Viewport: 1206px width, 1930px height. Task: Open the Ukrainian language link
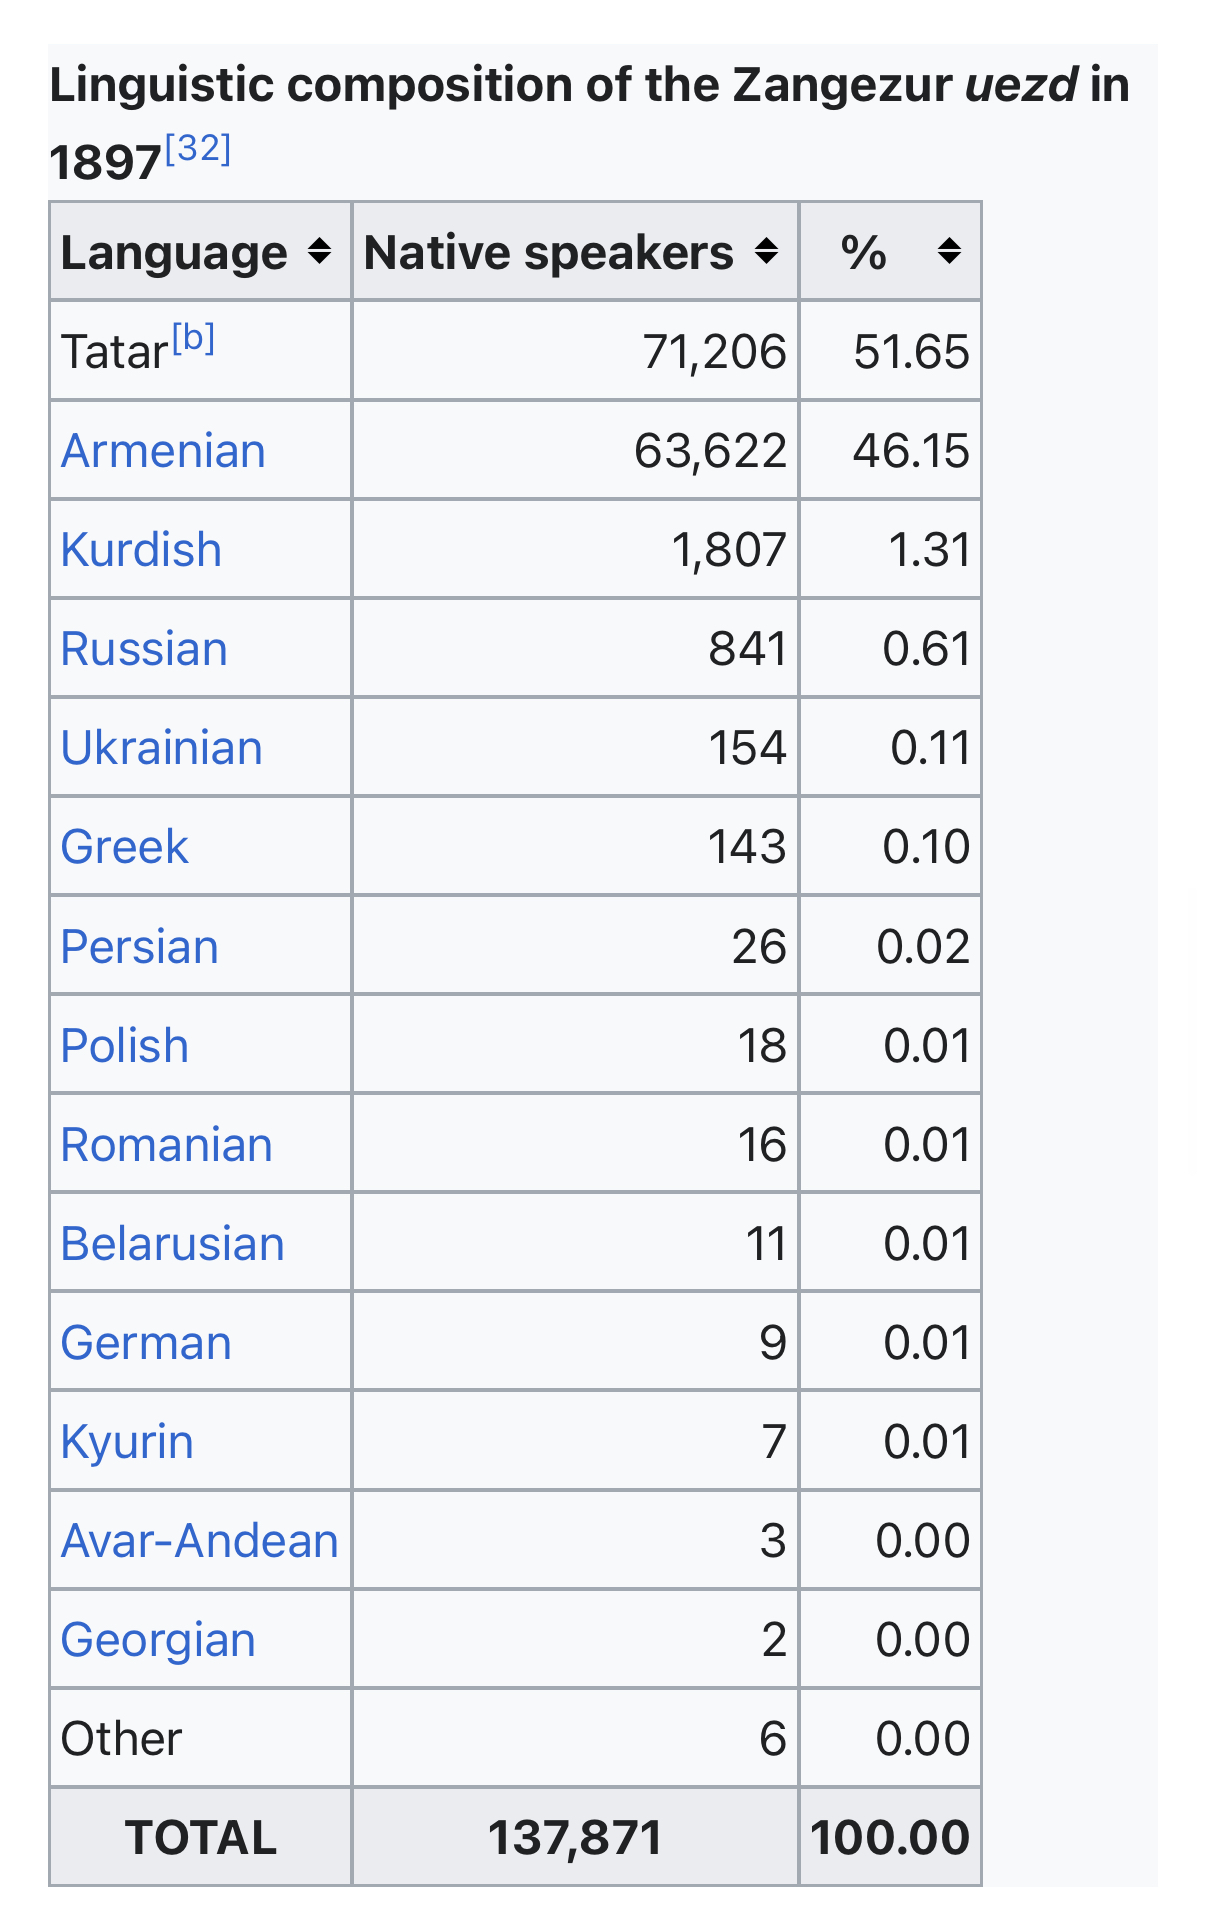[162, 748]
